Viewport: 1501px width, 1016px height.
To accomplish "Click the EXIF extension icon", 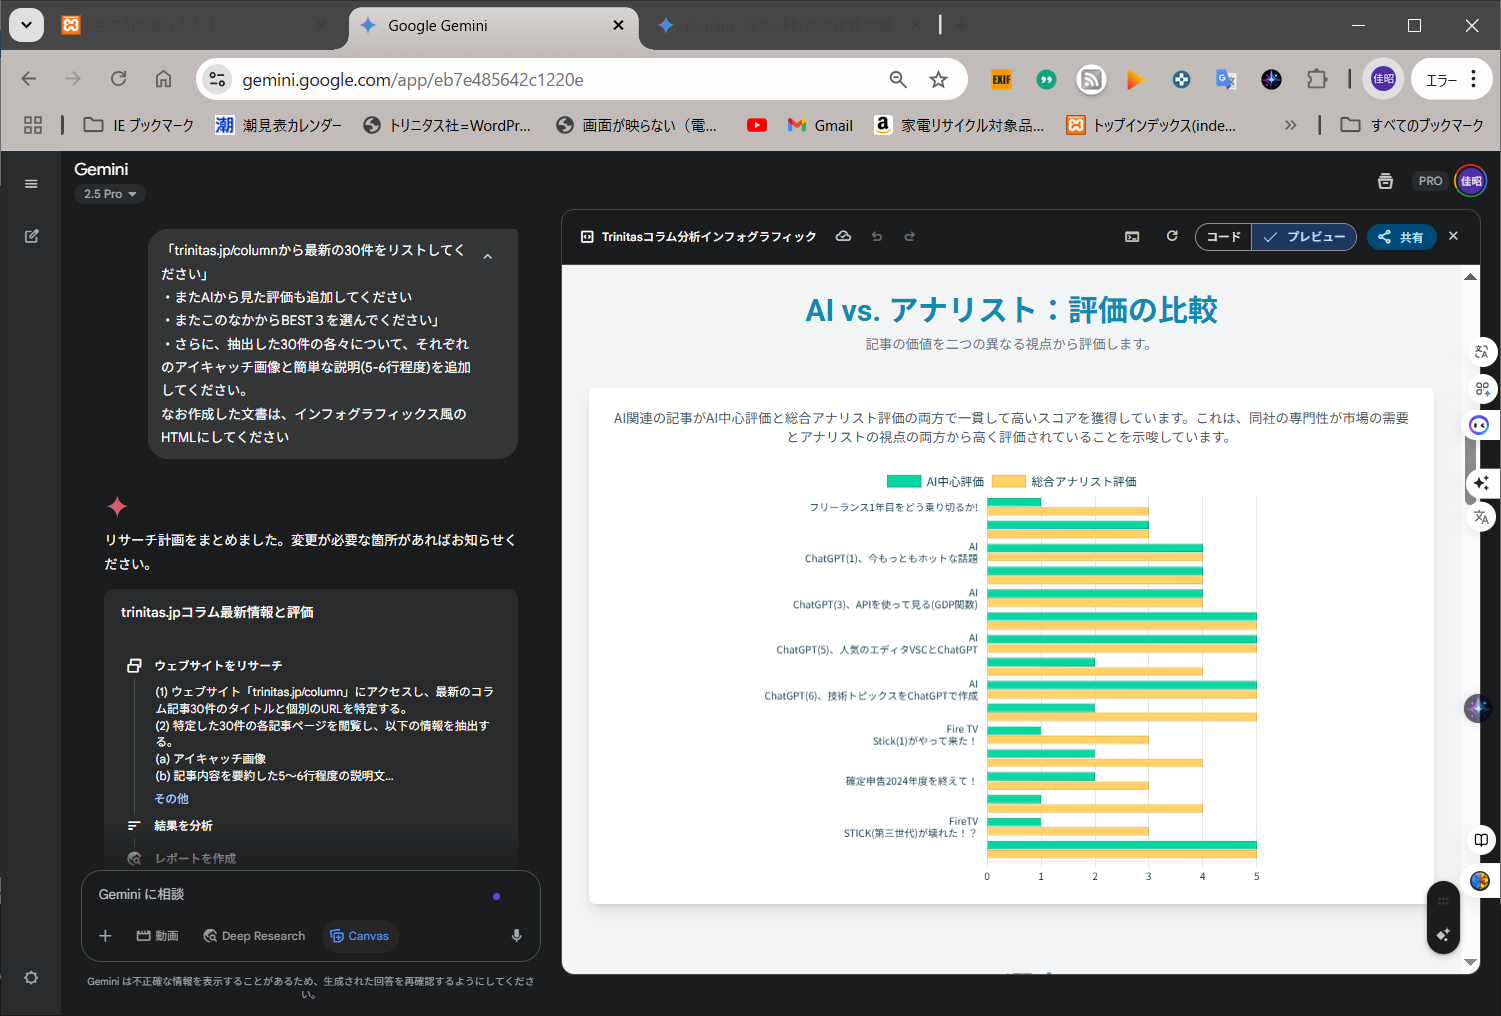I will click(1001, 80).
